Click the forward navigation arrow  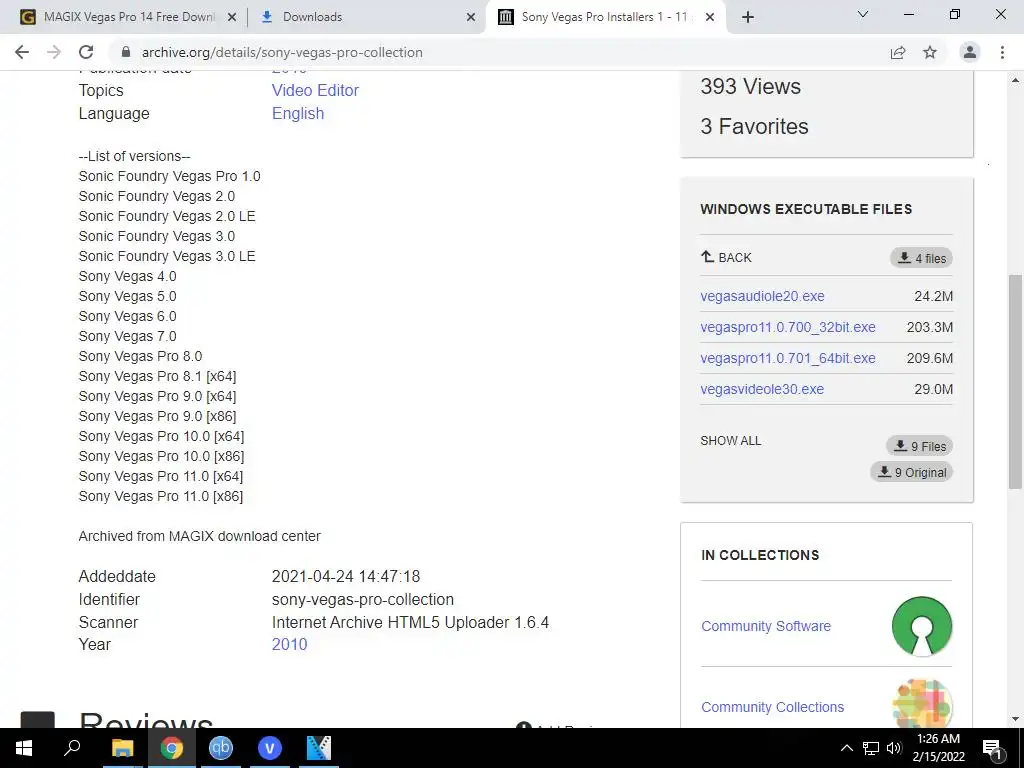click(x=54, y=52)
